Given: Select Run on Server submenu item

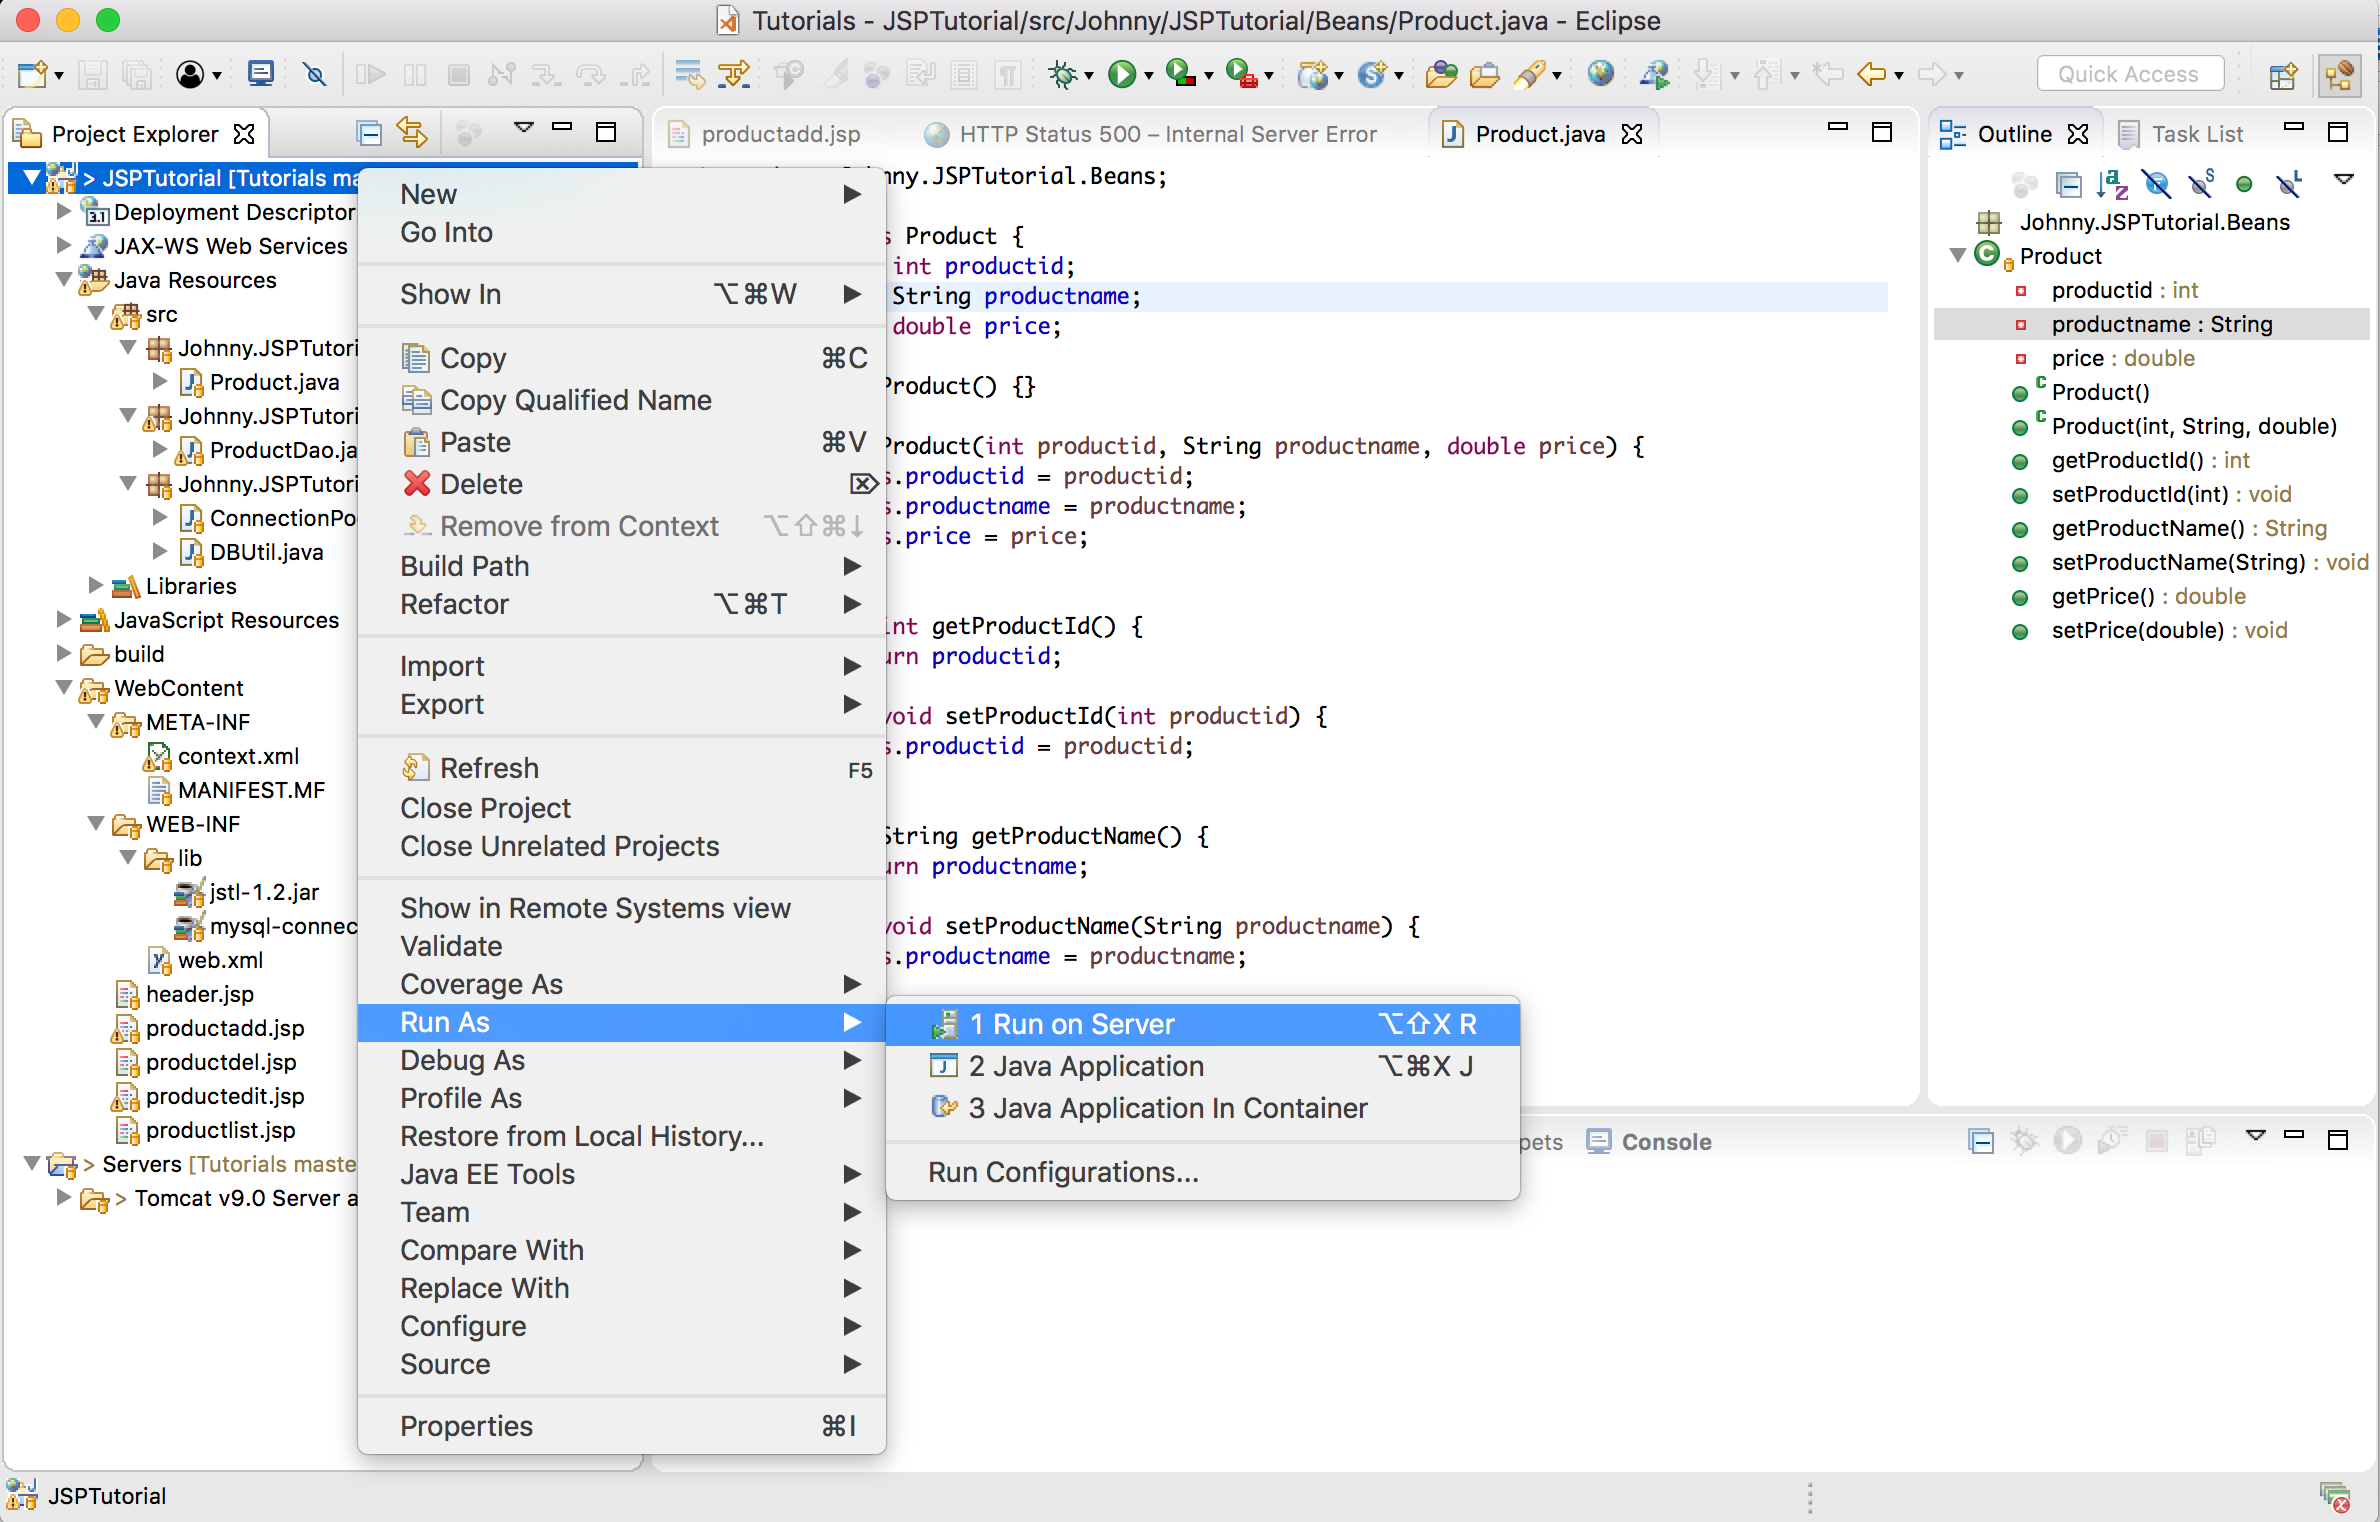Looking at the screenshot, I should point(1203,1024).
